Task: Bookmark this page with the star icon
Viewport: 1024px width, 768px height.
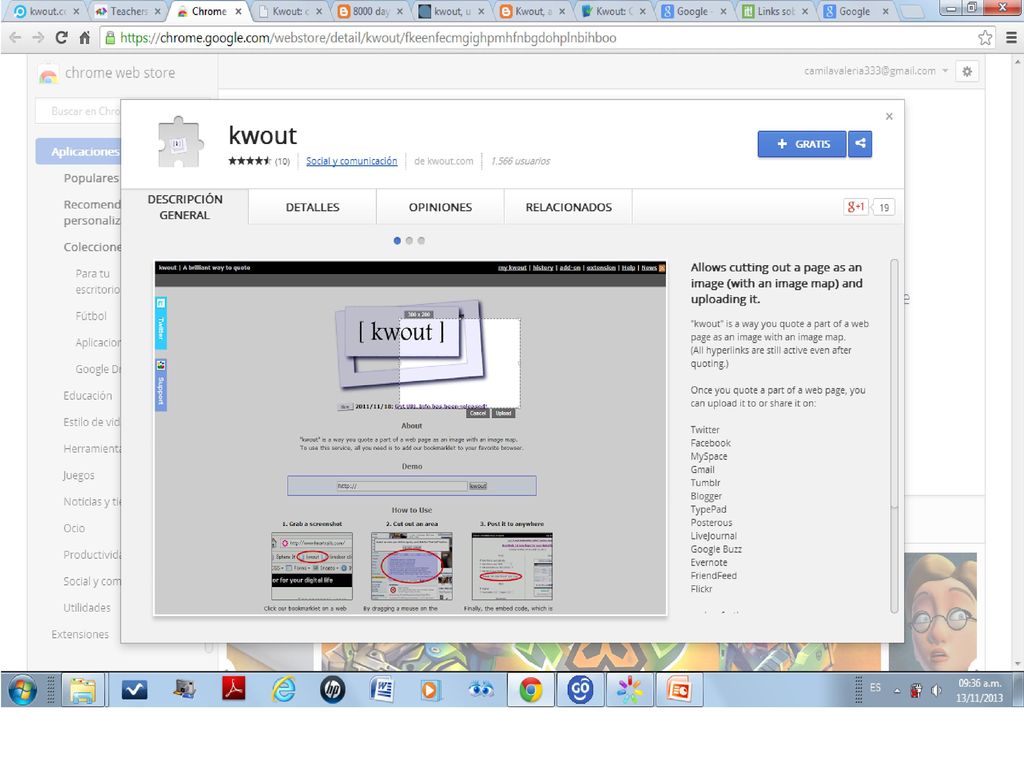Action: pos(985,38)
